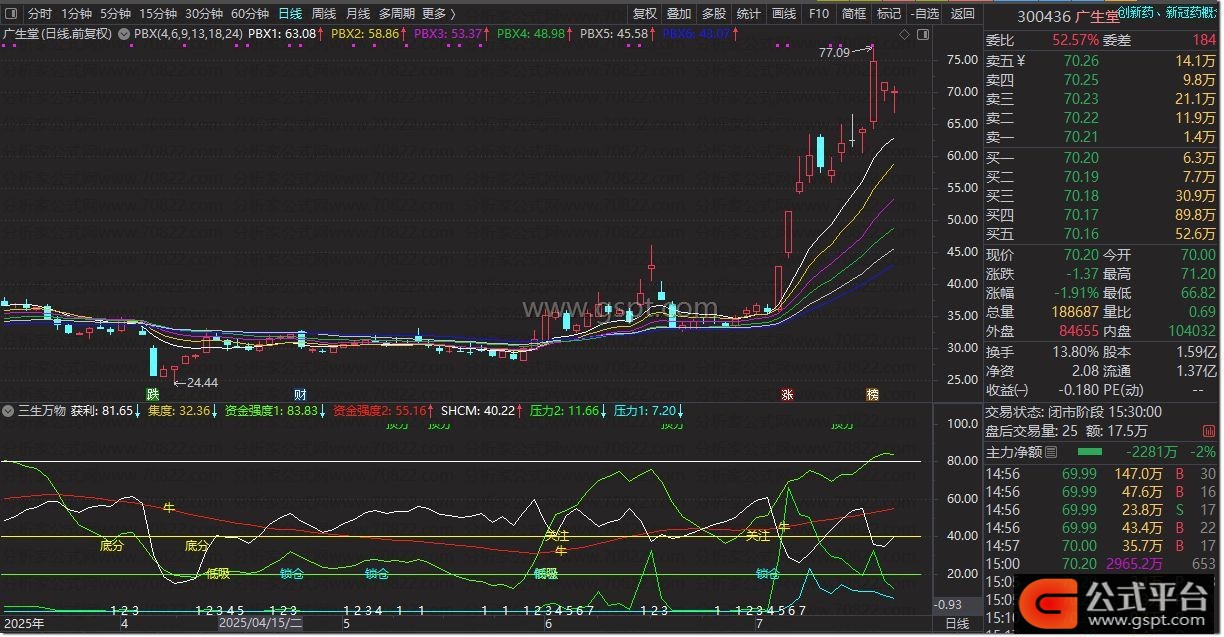Switch to 周线 weekly chart
The width and height of the screenshot is (1224, 637).
pyautogui.click(x=324, y=14)
